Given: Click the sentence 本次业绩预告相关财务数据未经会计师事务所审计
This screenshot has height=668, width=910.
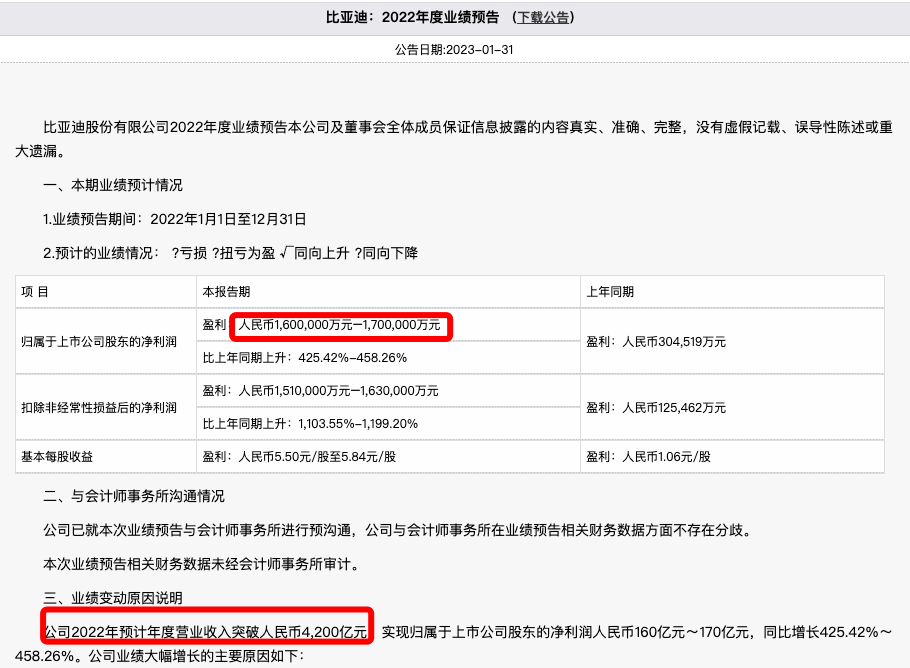Looking at the screenshot, I should (201, 564).
